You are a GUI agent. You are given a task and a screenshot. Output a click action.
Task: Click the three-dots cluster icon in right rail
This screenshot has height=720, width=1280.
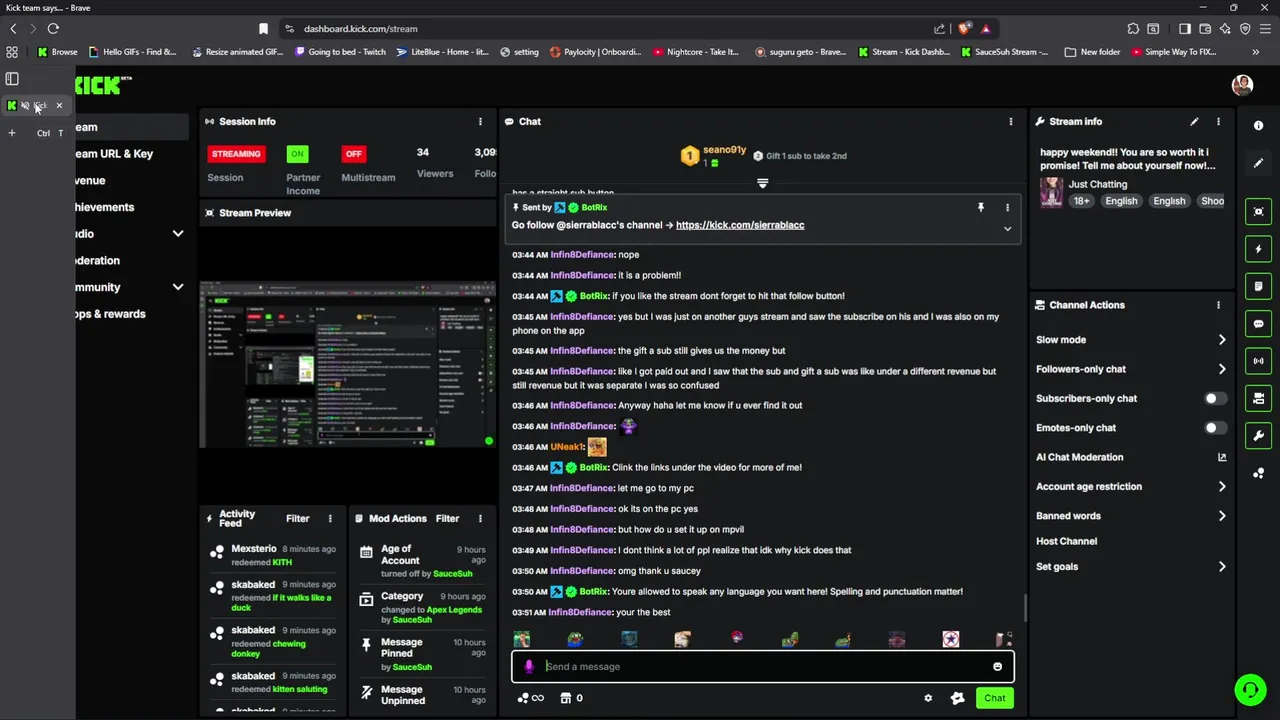[1258, 473]
